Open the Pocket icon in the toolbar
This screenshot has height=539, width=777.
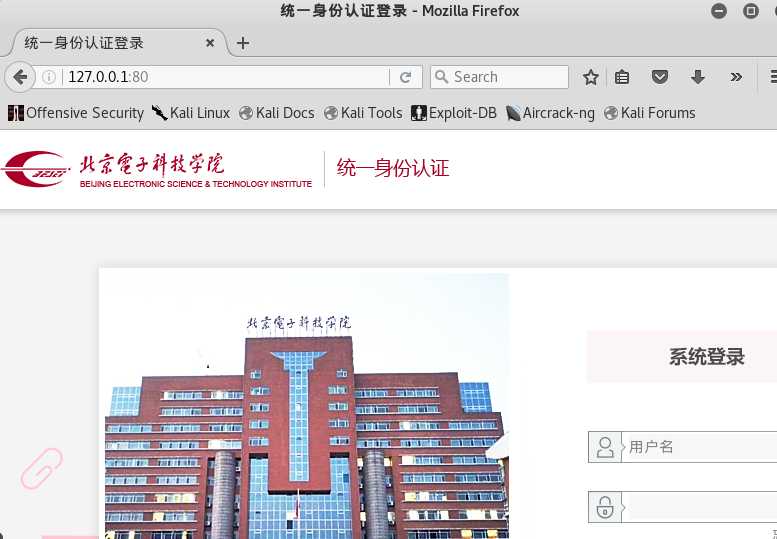pos(660,77)
